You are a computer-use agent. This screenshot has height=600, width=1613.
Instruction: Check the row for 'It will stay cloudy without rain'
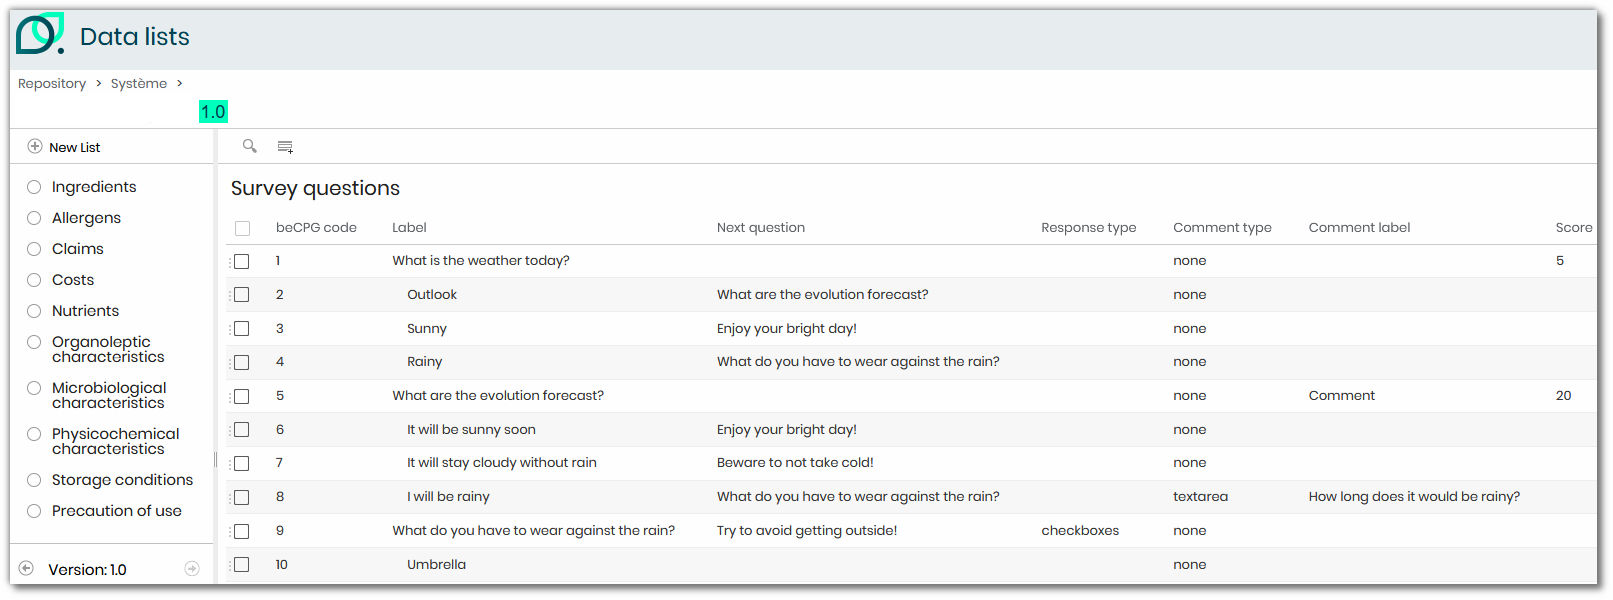(x=242, y=463)
